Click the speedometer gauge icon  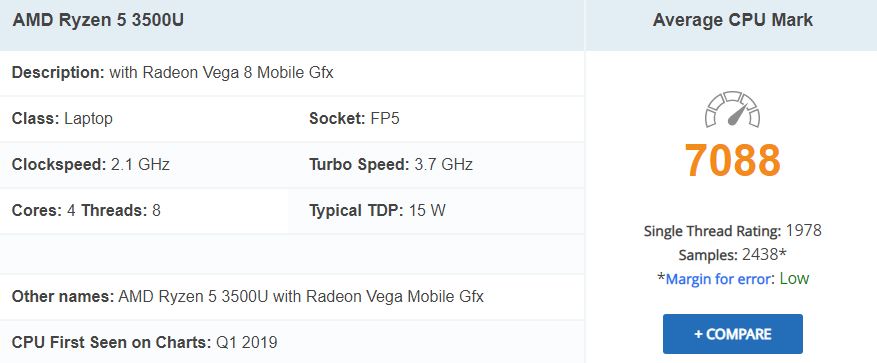tap(732, 110)
